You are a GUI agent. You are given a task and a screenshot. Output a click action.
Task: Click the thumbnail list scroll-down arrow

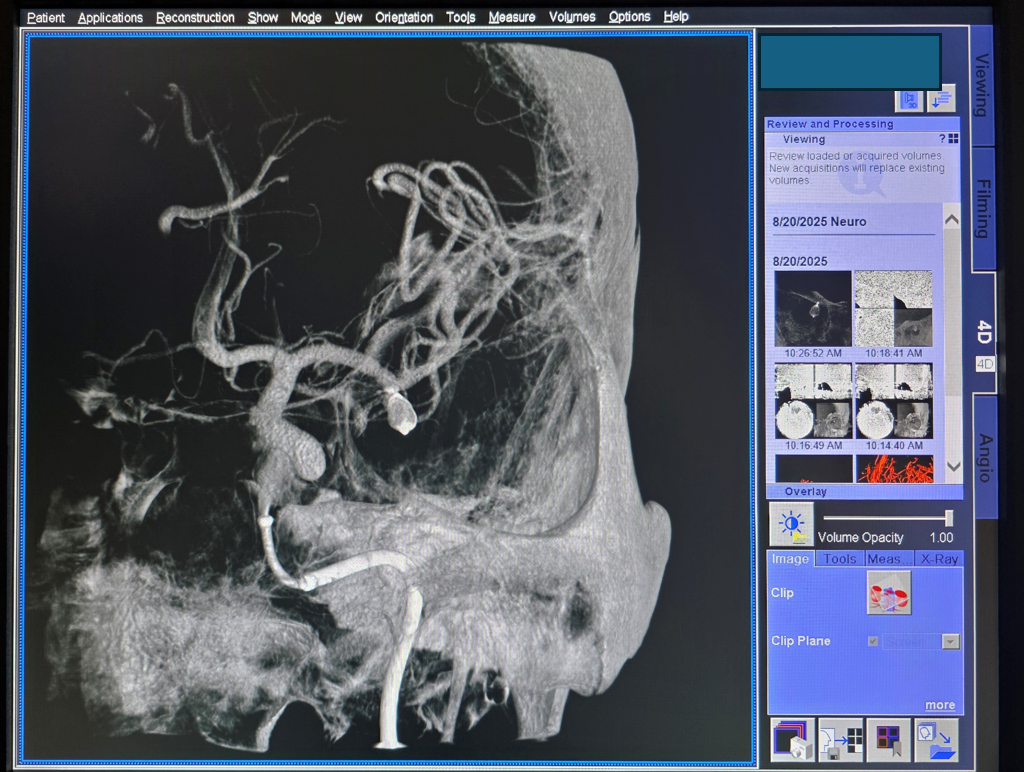coord(952,466)
